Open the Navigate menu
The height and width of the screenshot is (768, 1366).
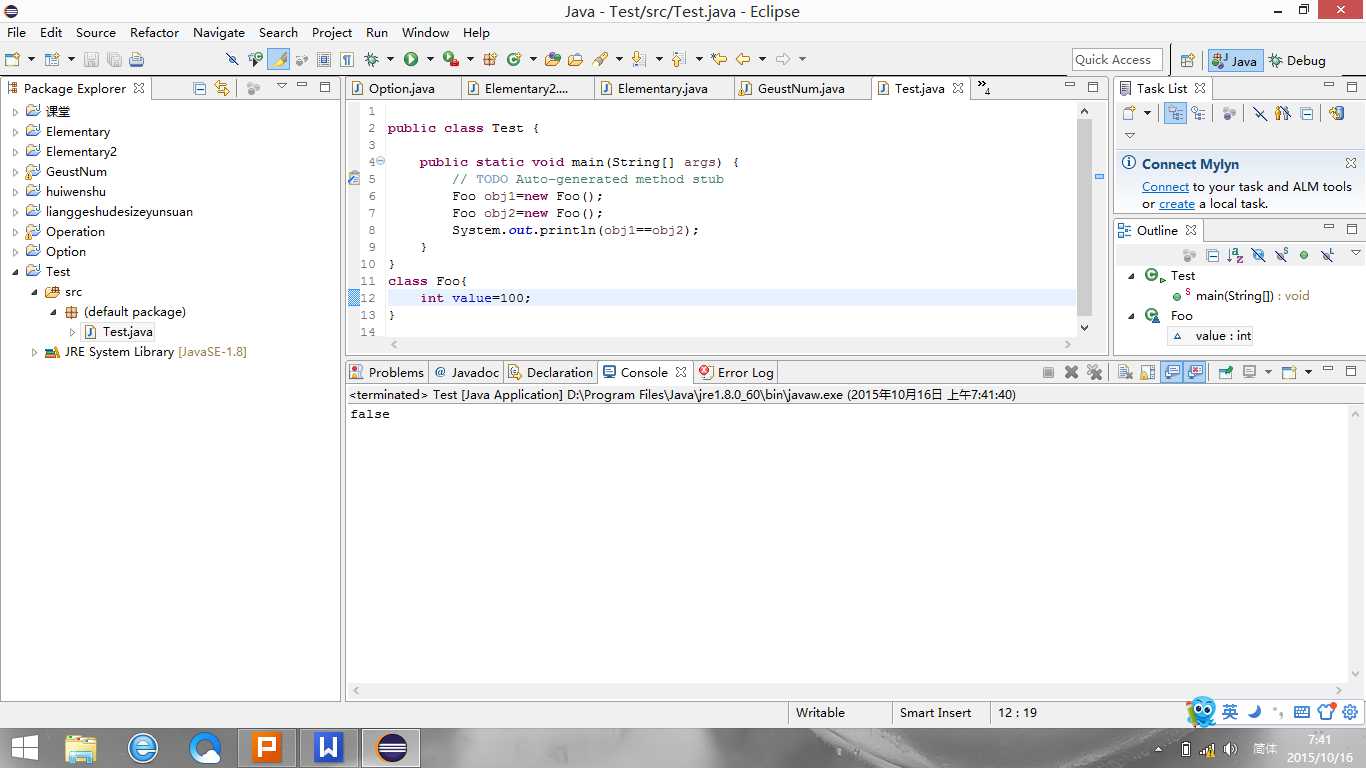point(219,32)
